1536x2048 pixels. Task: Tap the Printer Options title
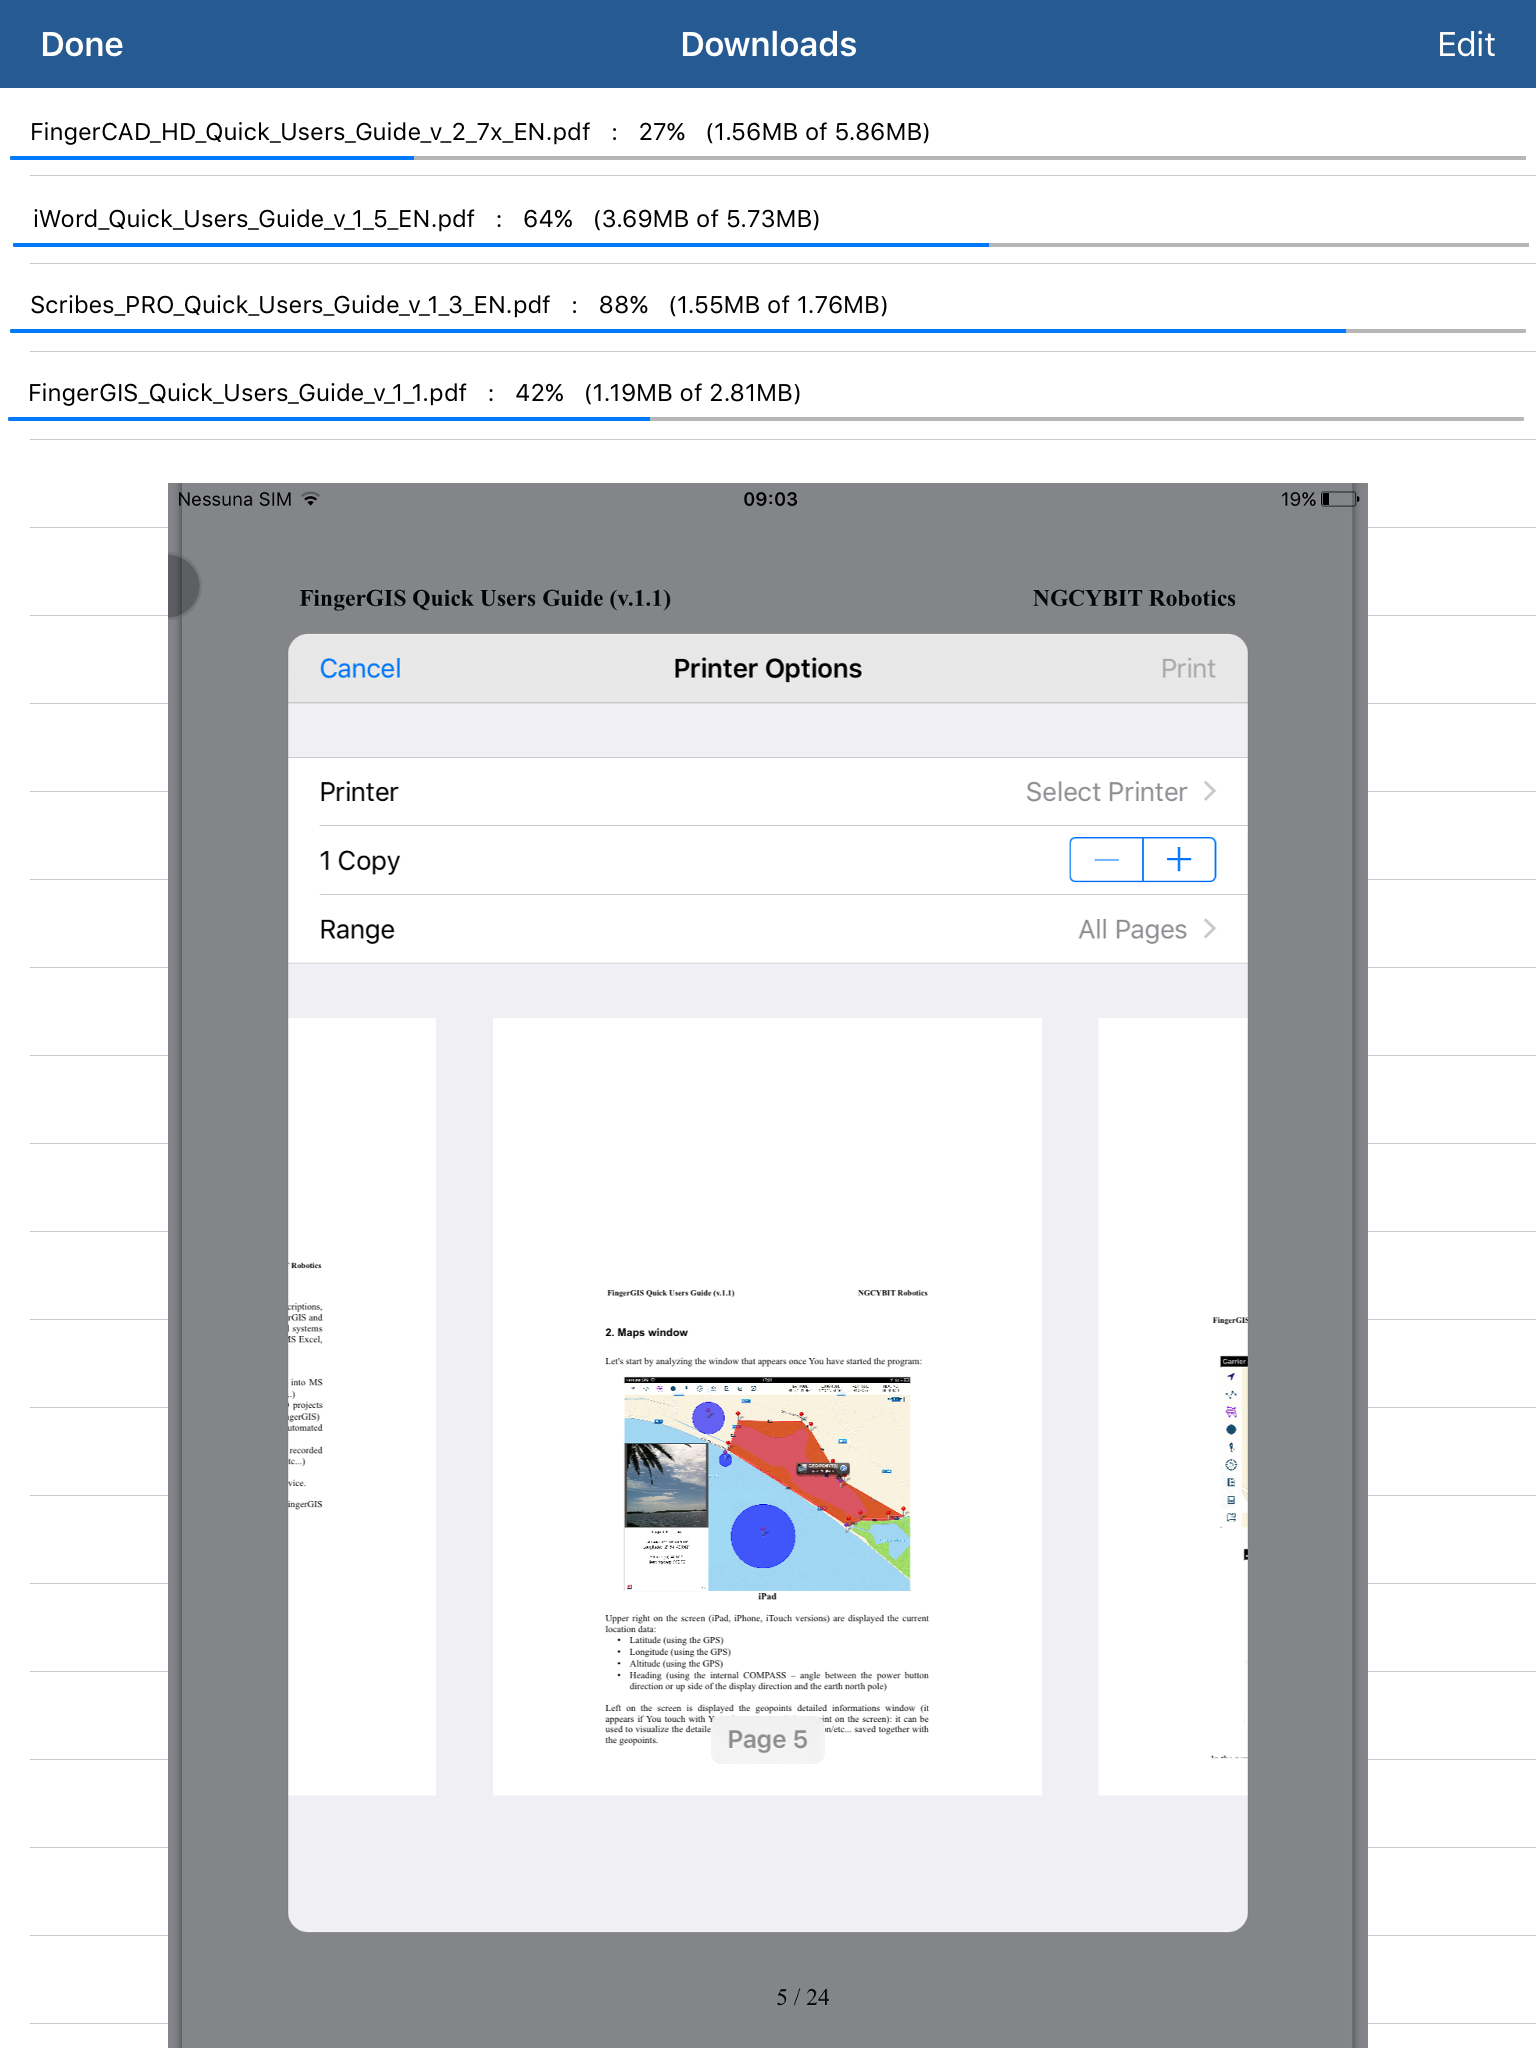(768, 668)
